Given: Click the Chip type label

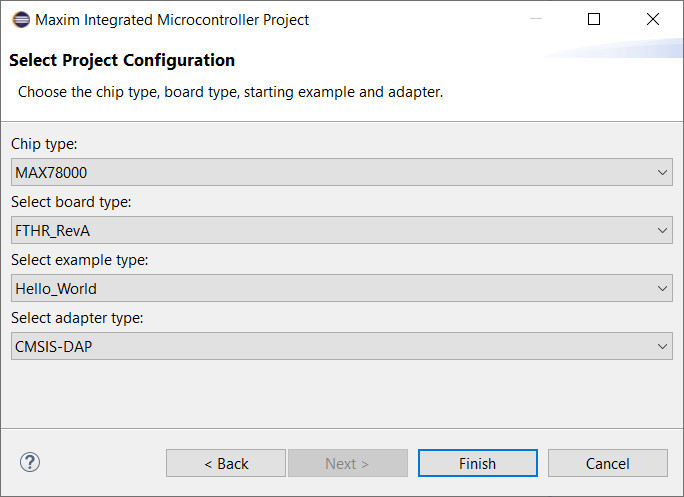Looking at the screenshot, I should [x=44, y=144].
